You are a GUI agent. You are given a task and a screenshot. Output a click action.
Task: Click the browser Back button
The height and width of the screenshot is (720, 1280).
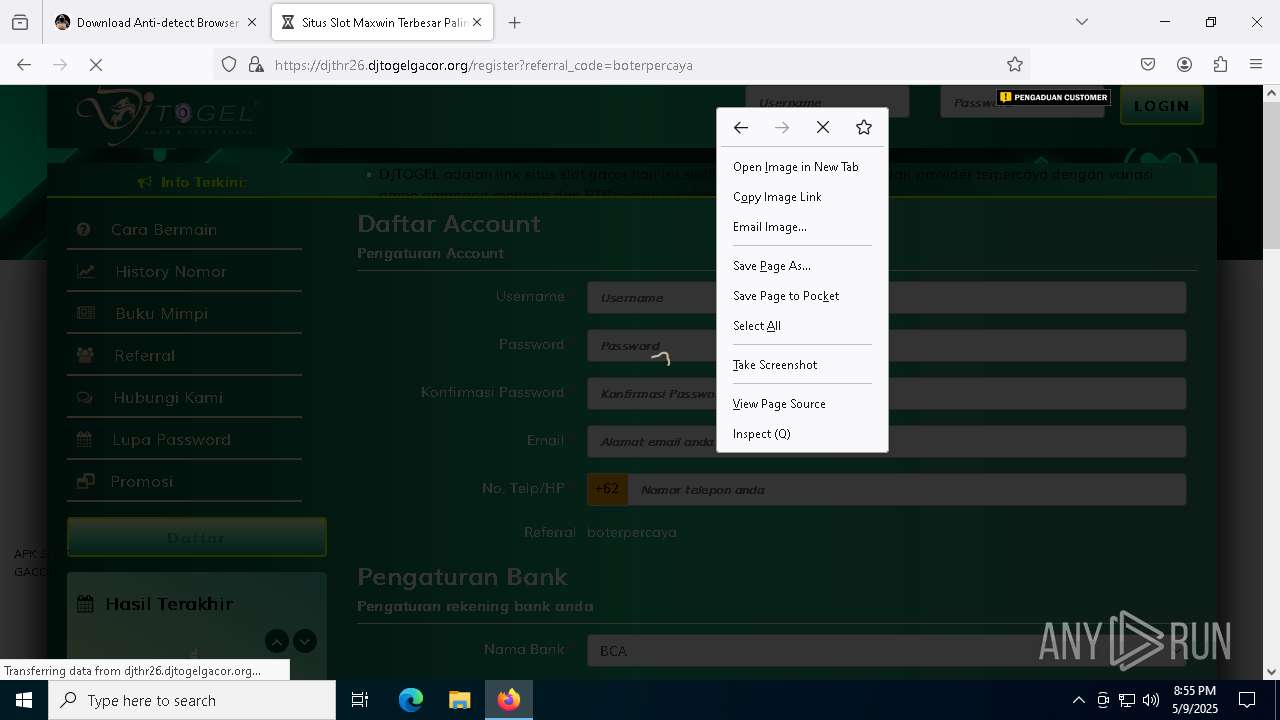24,65
